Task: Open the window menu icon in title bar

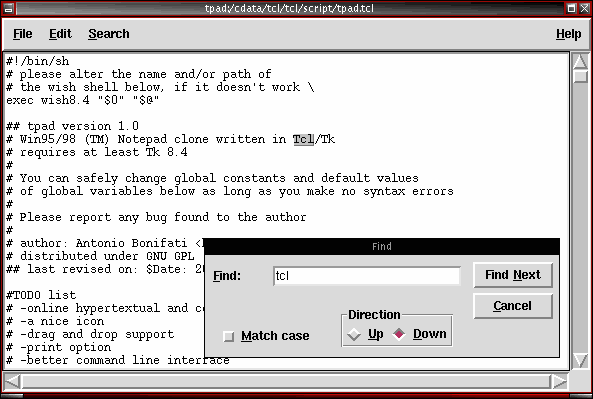Action: click(x=9, y=8)
